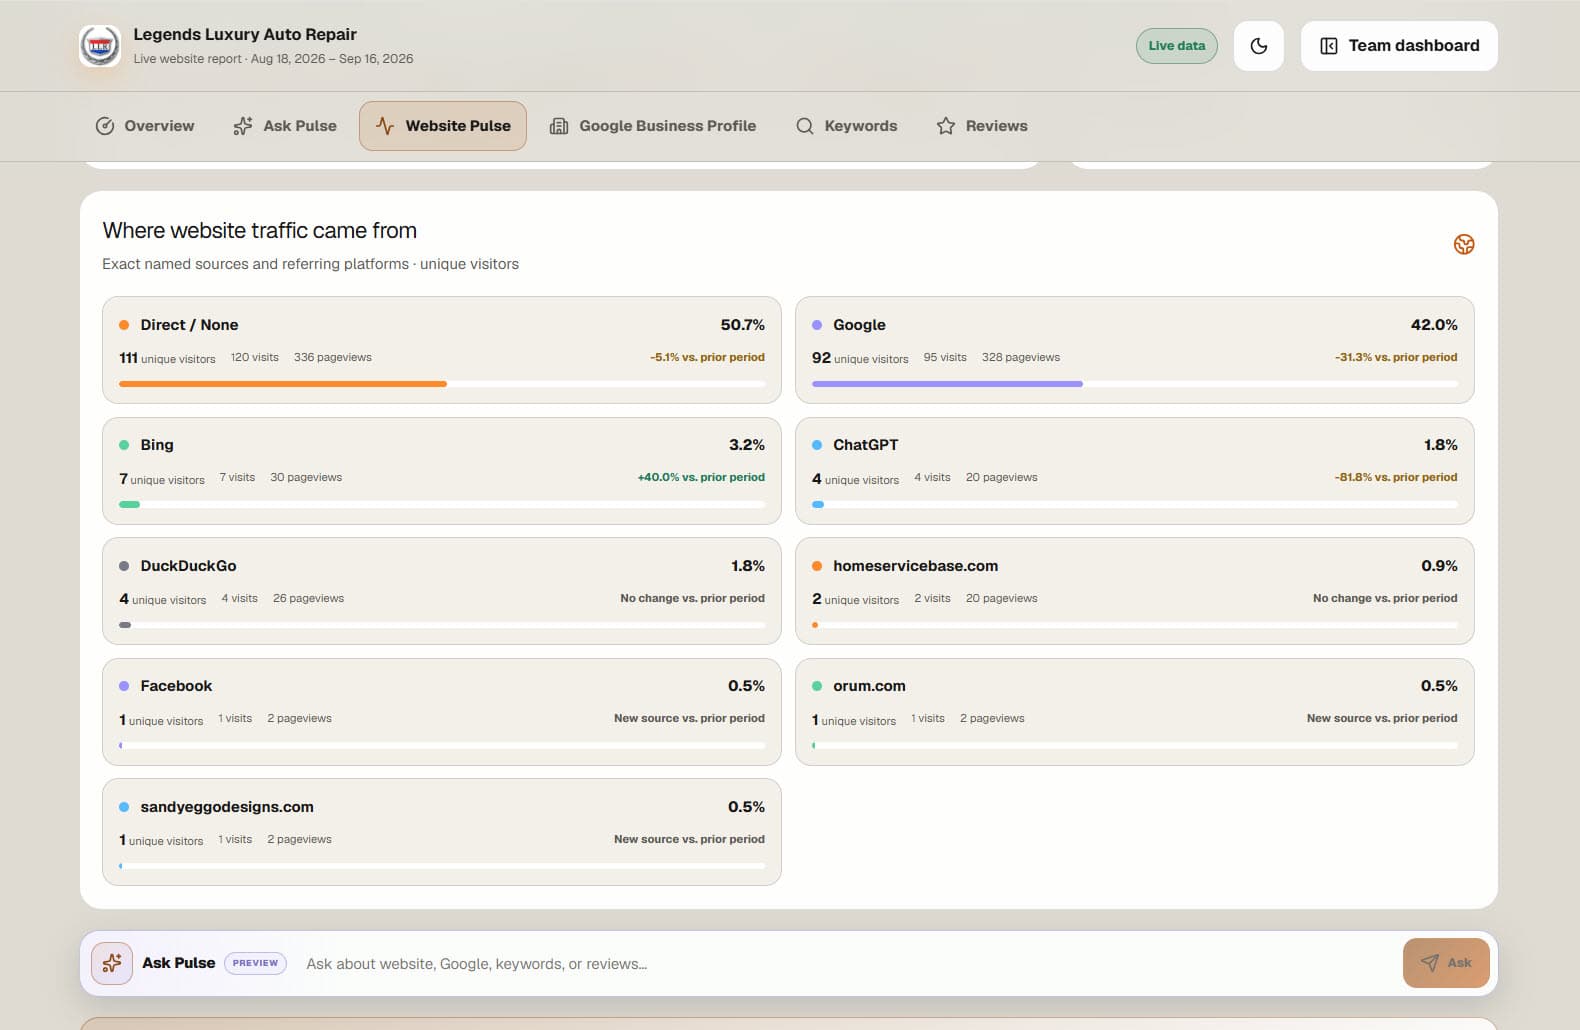Select the Website Pulse tab
The image size is (1580, 1030).
(443, 126)
